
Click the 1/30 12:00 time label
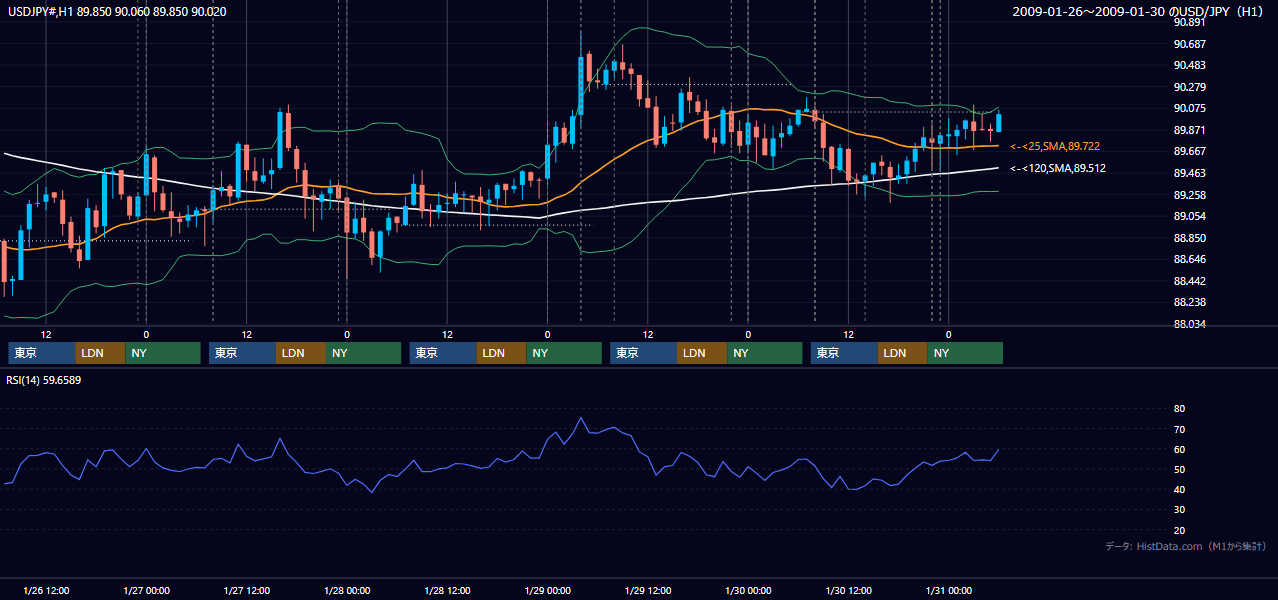[x=849, y=590]
